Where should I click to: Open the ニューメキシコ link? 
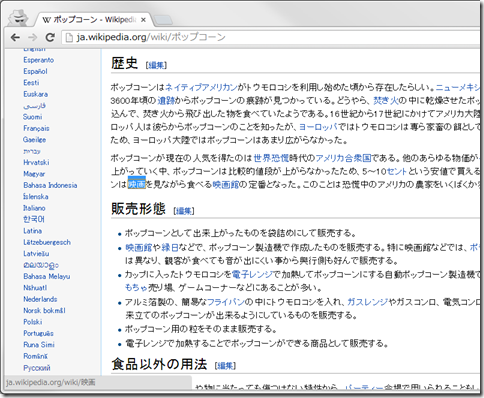(458, 87)
